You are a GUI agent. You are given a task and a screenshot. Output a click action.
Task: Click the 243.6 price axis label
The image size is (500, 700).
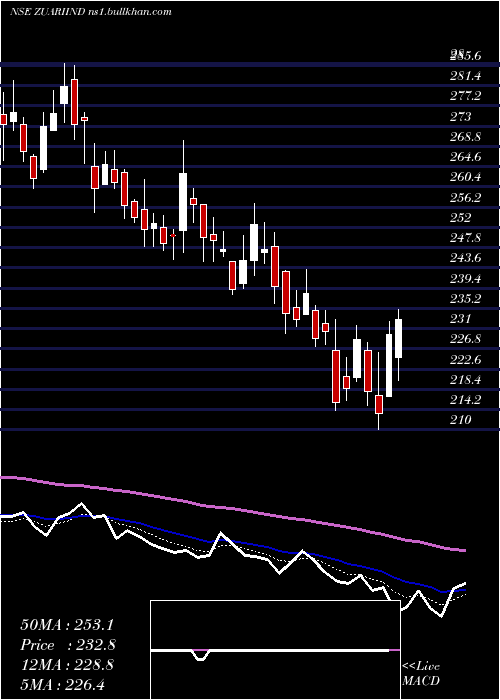coord(465,258)
